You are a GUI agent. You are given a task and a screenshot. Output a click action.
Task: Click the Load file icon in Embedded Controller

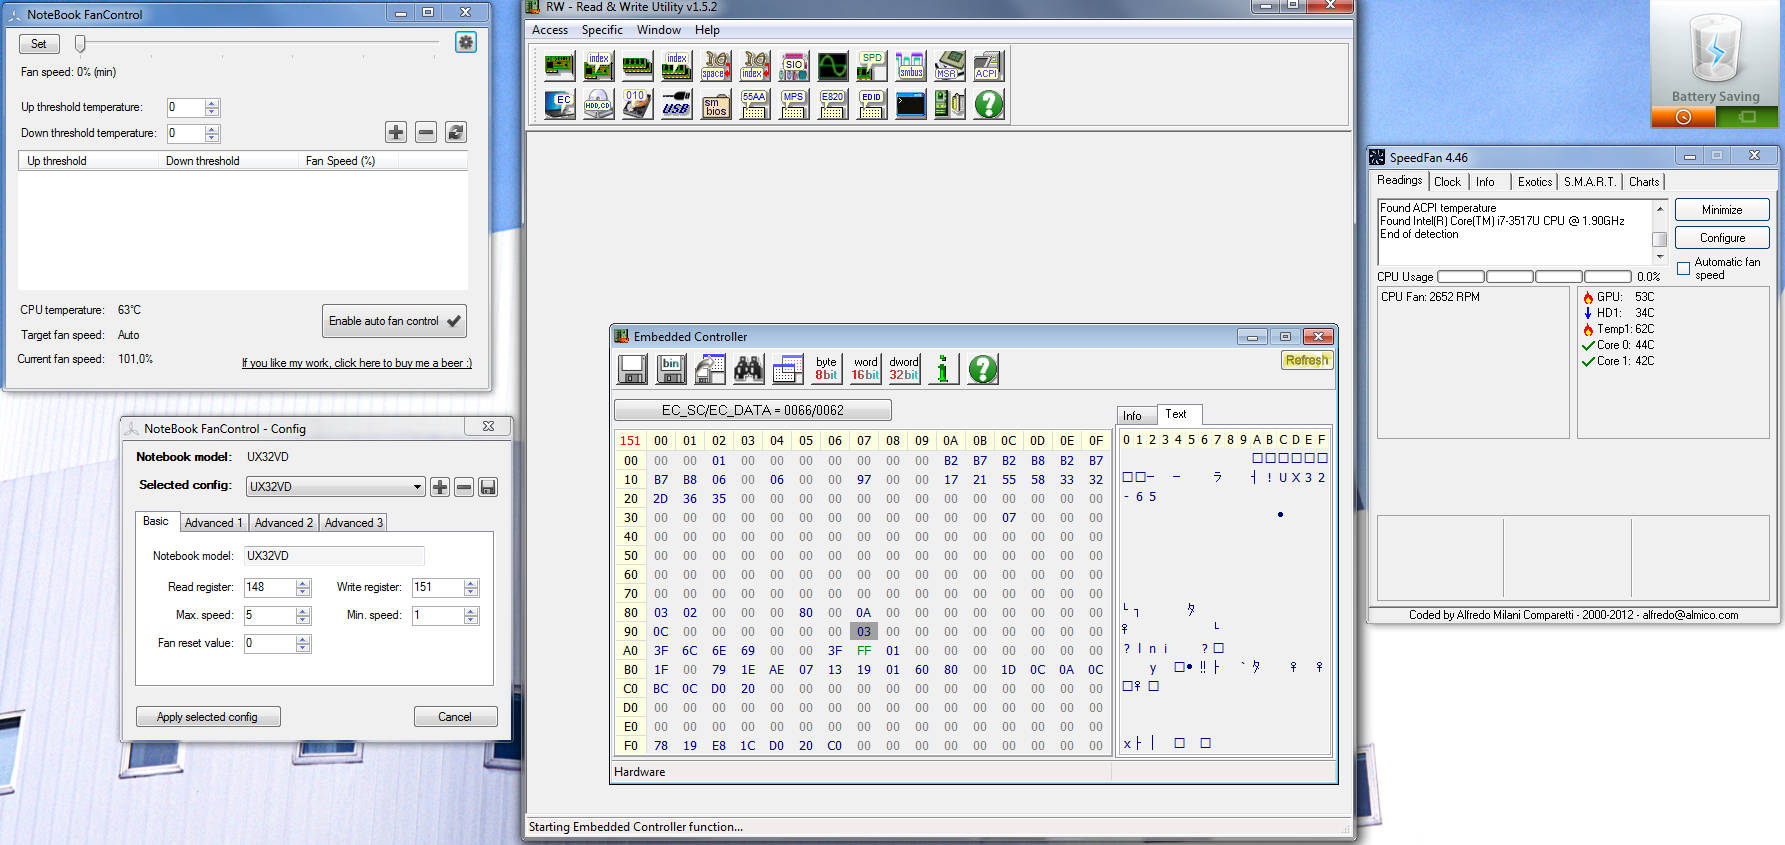pyautogui.click(x=710, y=369)
